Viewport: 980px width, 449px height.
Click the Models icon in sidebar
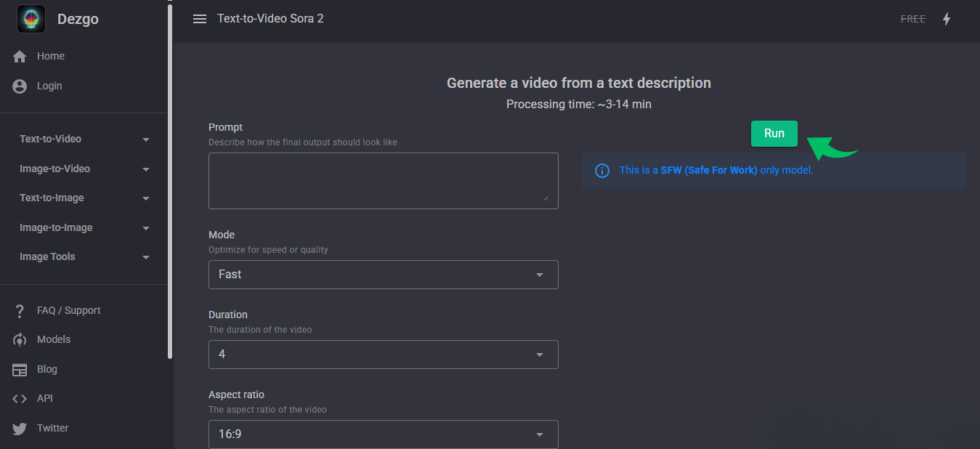tap(20, 340)
